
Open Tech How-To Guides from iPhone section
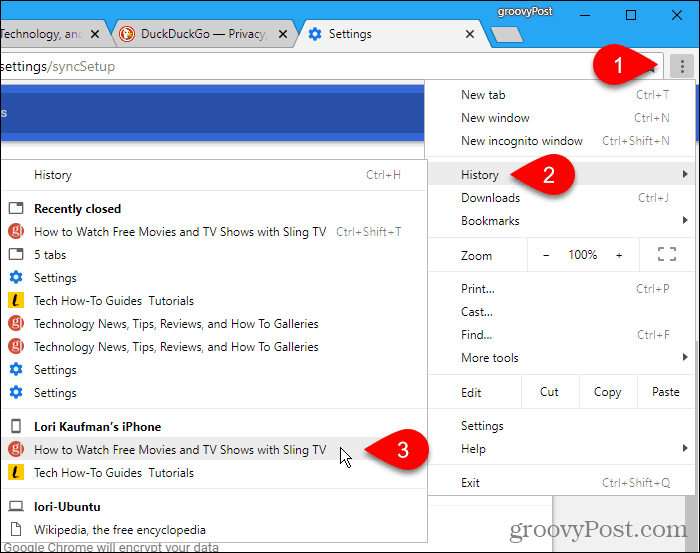coord(214,472)
